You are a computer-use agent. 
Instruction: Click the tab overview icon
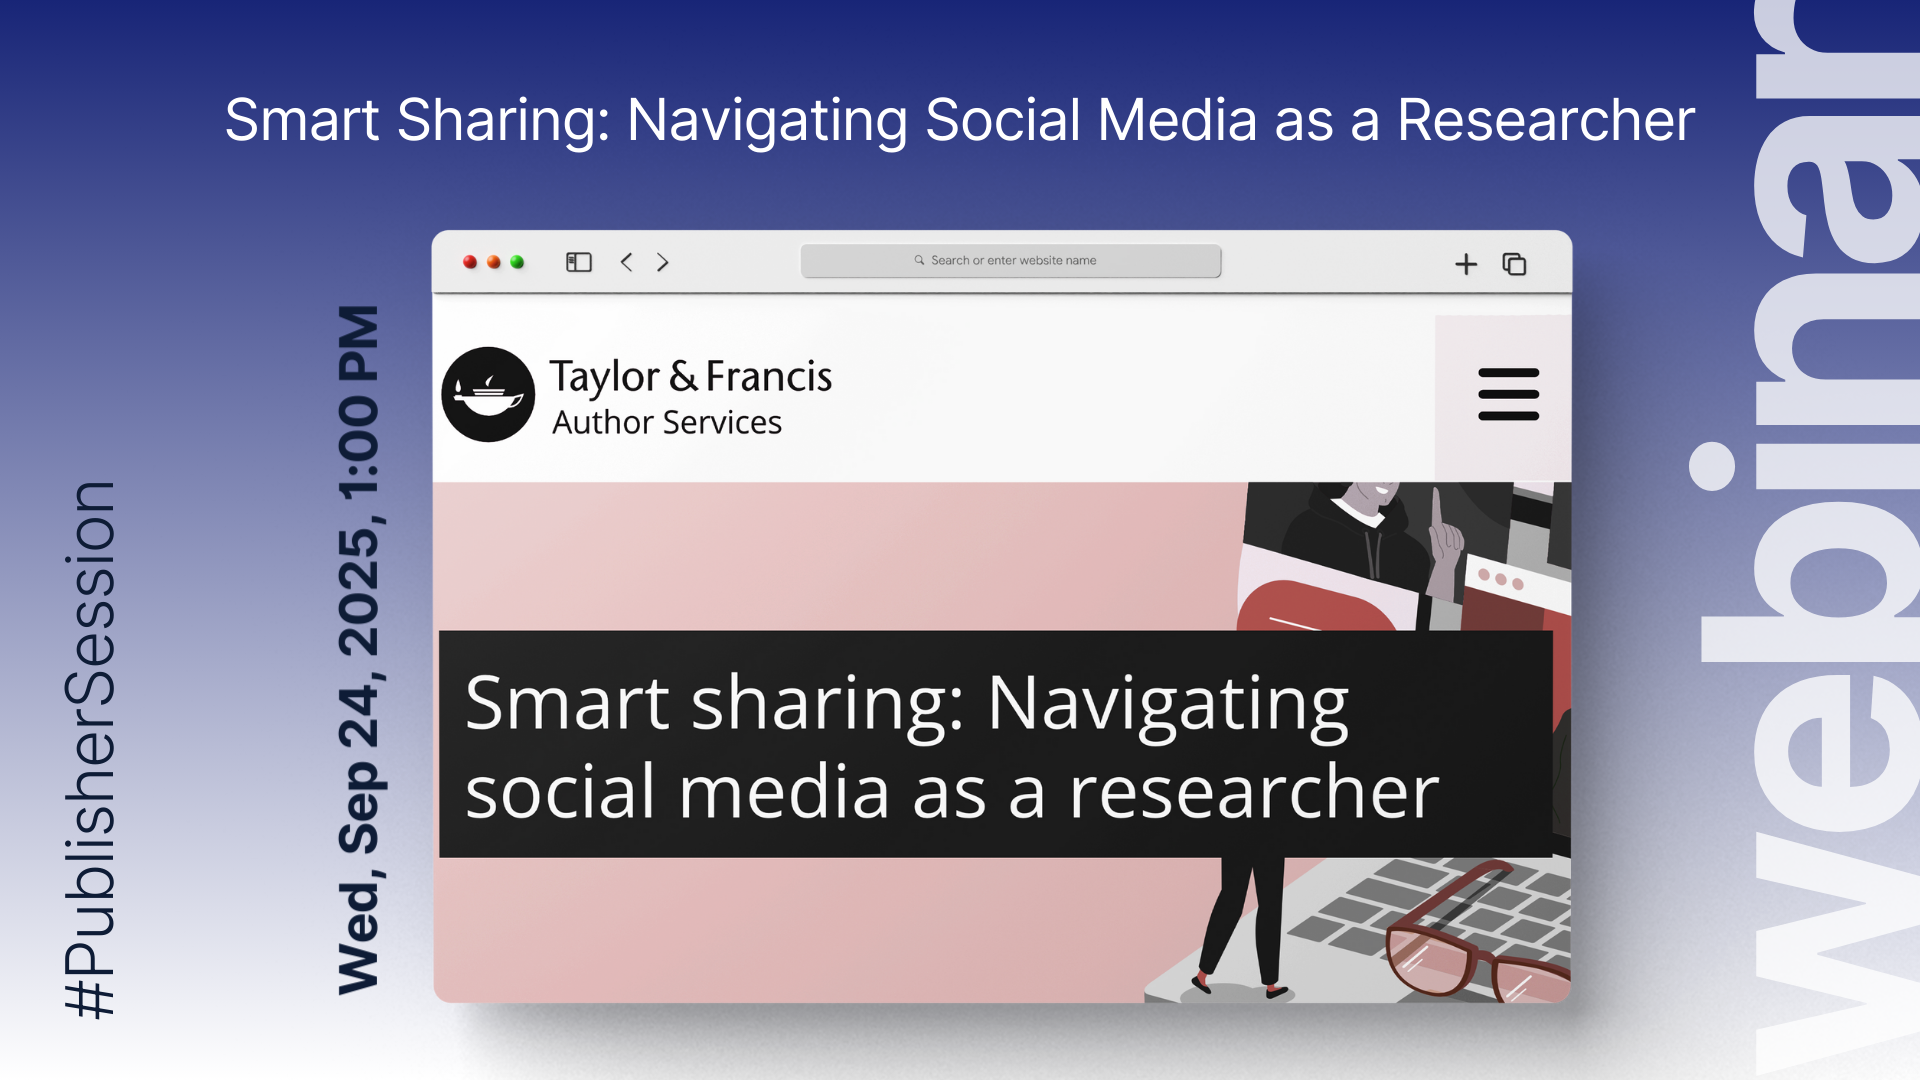coord(1514,264)
